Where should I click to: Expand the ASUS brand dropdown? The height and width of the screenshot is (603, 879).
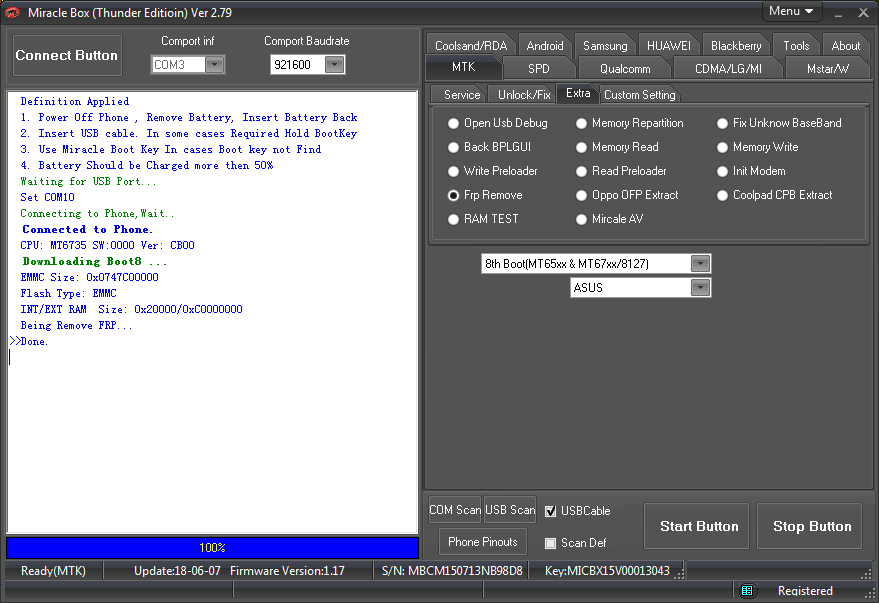coord(701,288)
